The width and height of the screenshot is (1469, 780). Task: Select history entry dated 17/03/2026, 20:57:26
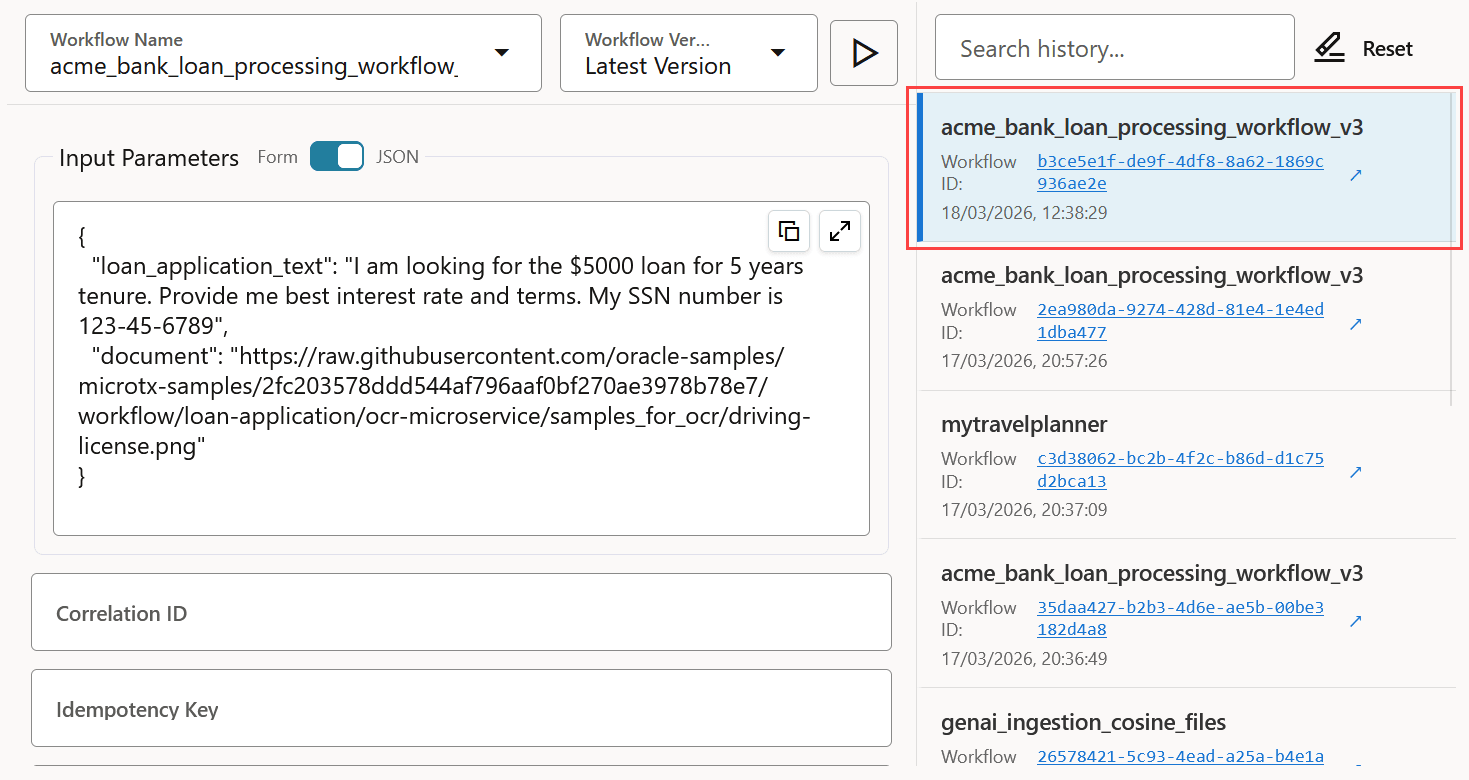[1187, 317]
